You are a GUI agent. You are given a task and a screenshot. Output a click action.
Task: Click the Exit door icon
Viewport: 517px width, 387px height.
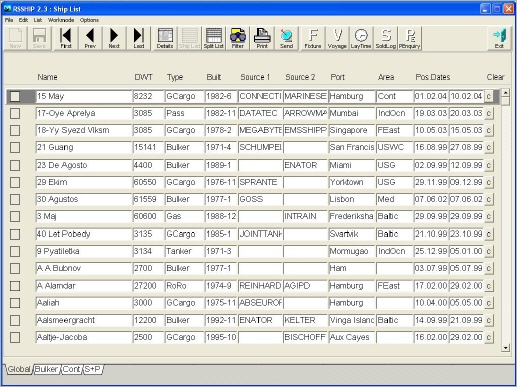click(x=499, y=38)
